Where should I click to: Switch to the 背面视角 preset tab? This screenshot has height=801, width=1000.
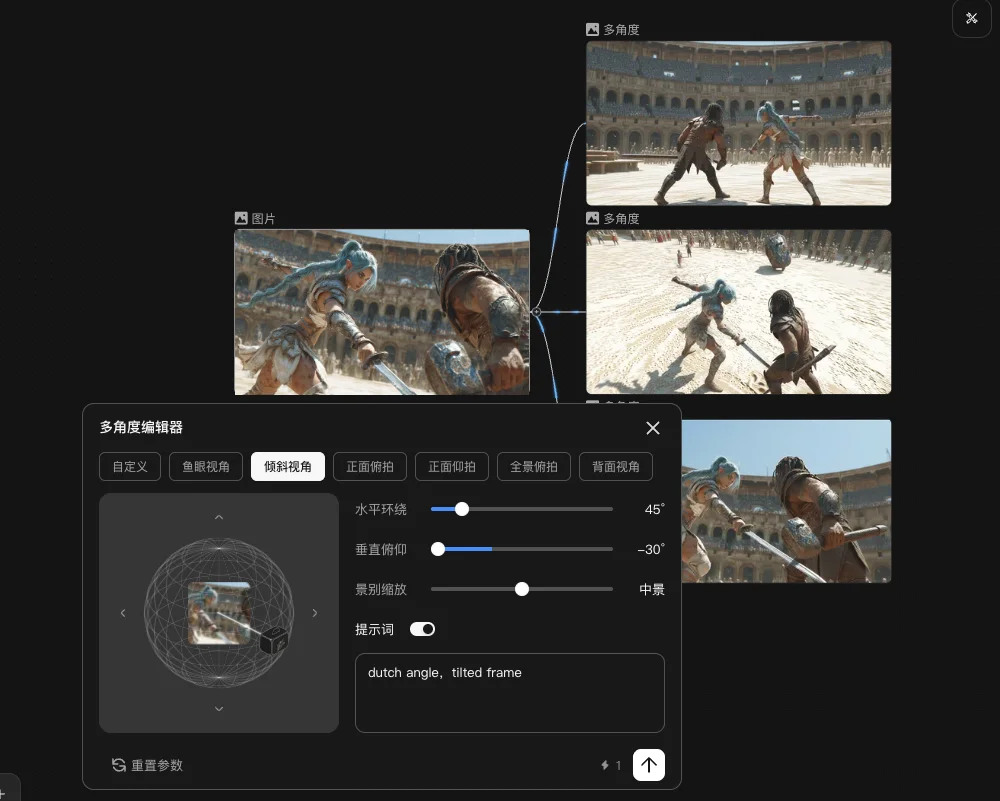[615, 466]
